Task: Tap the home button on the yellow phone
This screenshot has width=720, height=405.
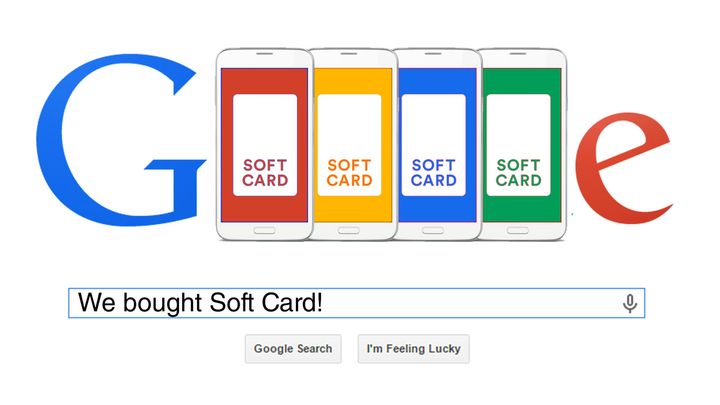Action: pyautogui.click(x=349, y=231)
